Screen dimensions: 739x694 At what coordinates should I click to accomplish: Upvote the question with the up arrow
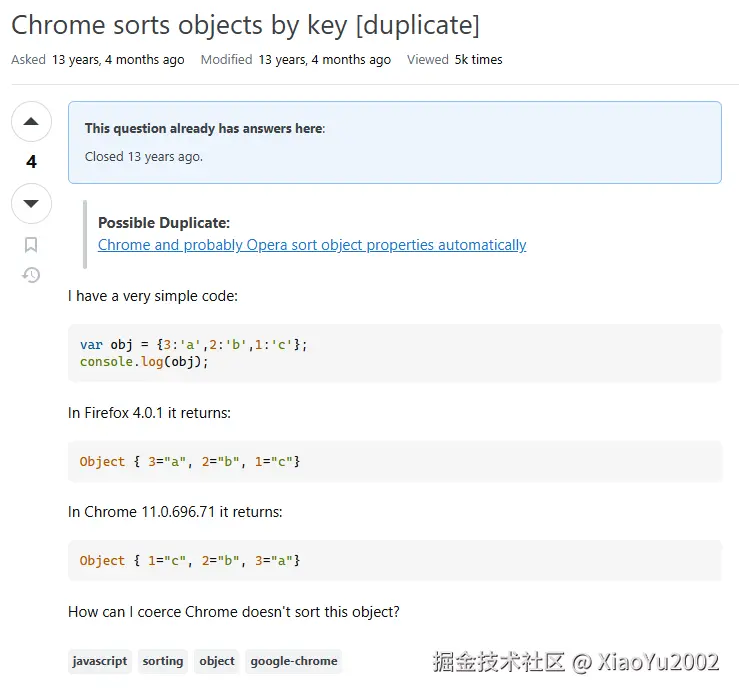pos(31,122)
